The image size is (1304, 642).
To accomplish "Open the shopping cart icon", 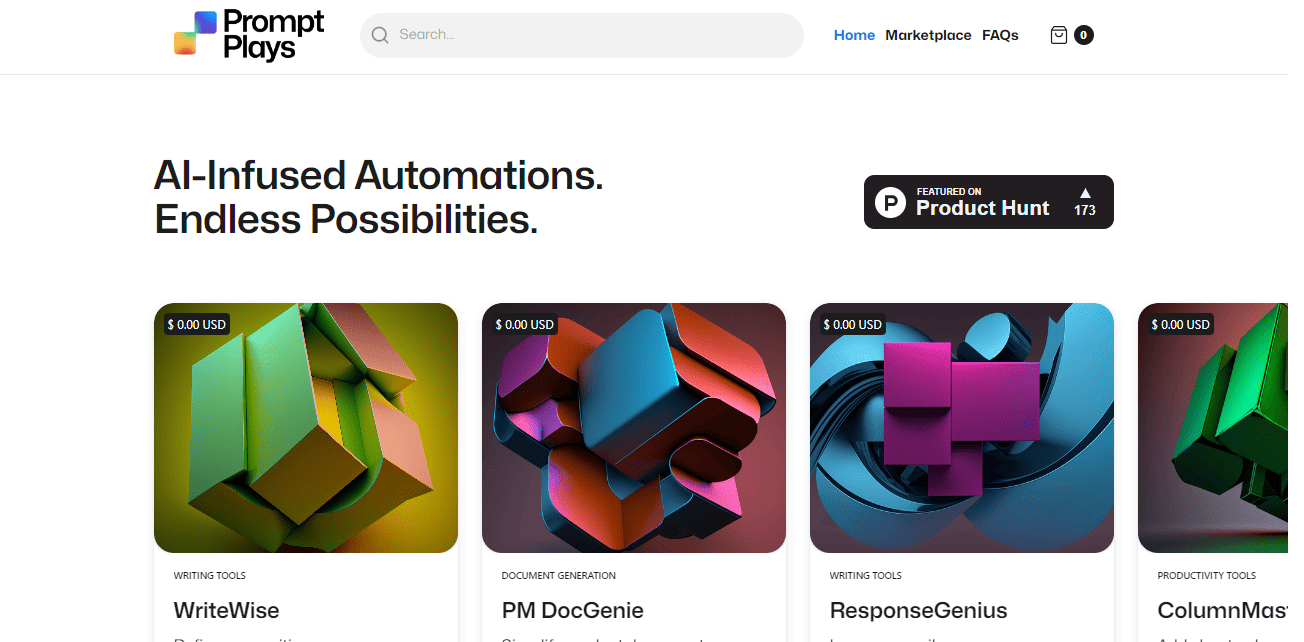I will [x=1058, y=35].
